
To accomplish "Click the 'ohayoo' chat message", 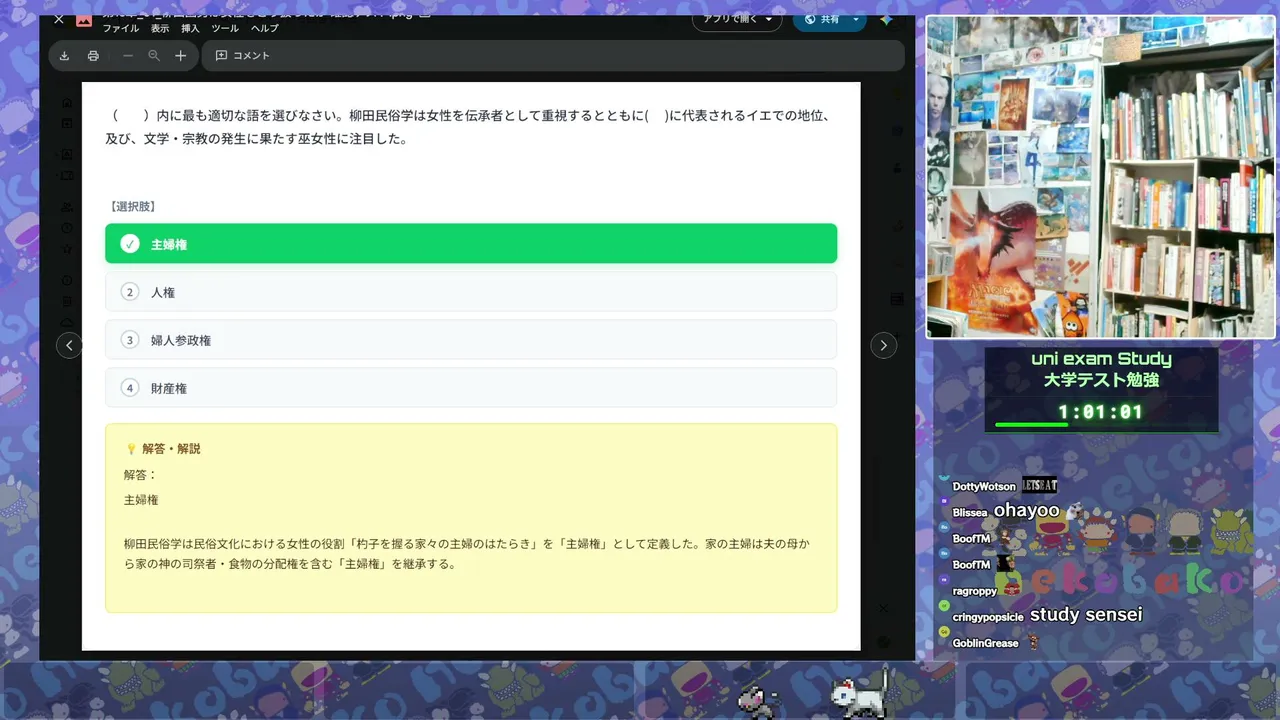I will click(1026, 511).
